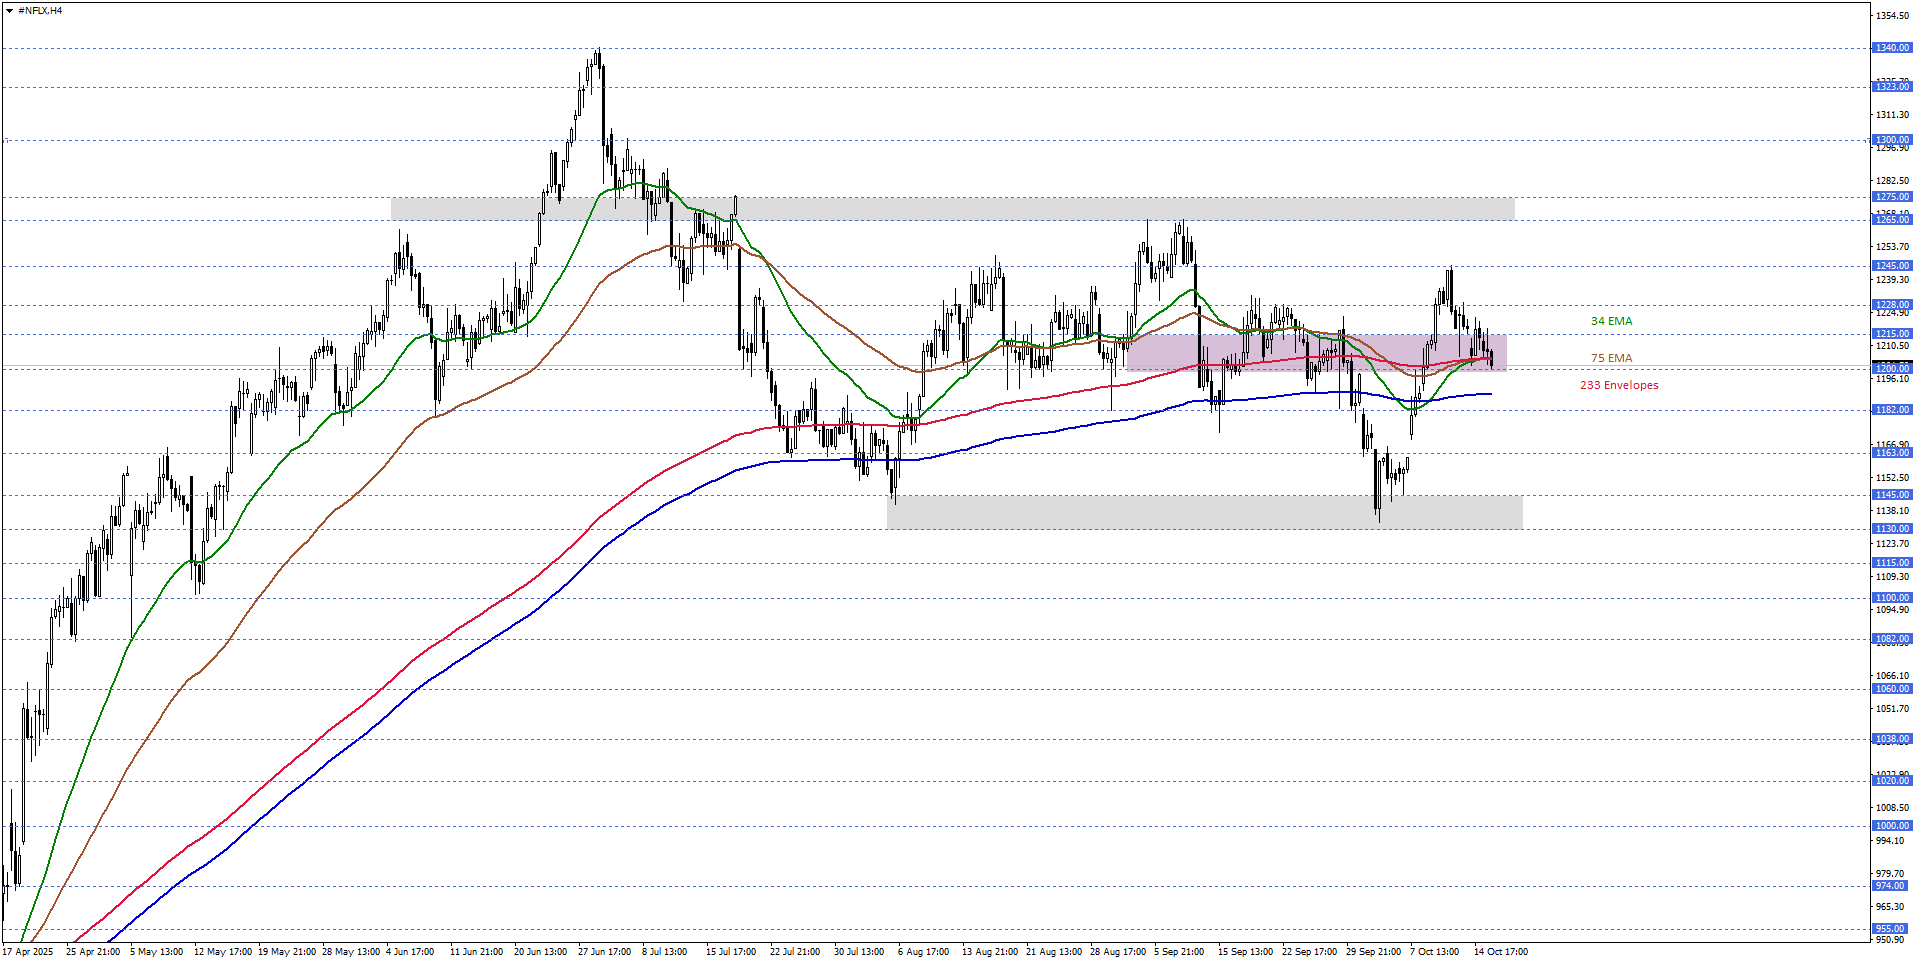Click the 1200.00 level price tag
1916x963 pixels.
click(1892, 369)
